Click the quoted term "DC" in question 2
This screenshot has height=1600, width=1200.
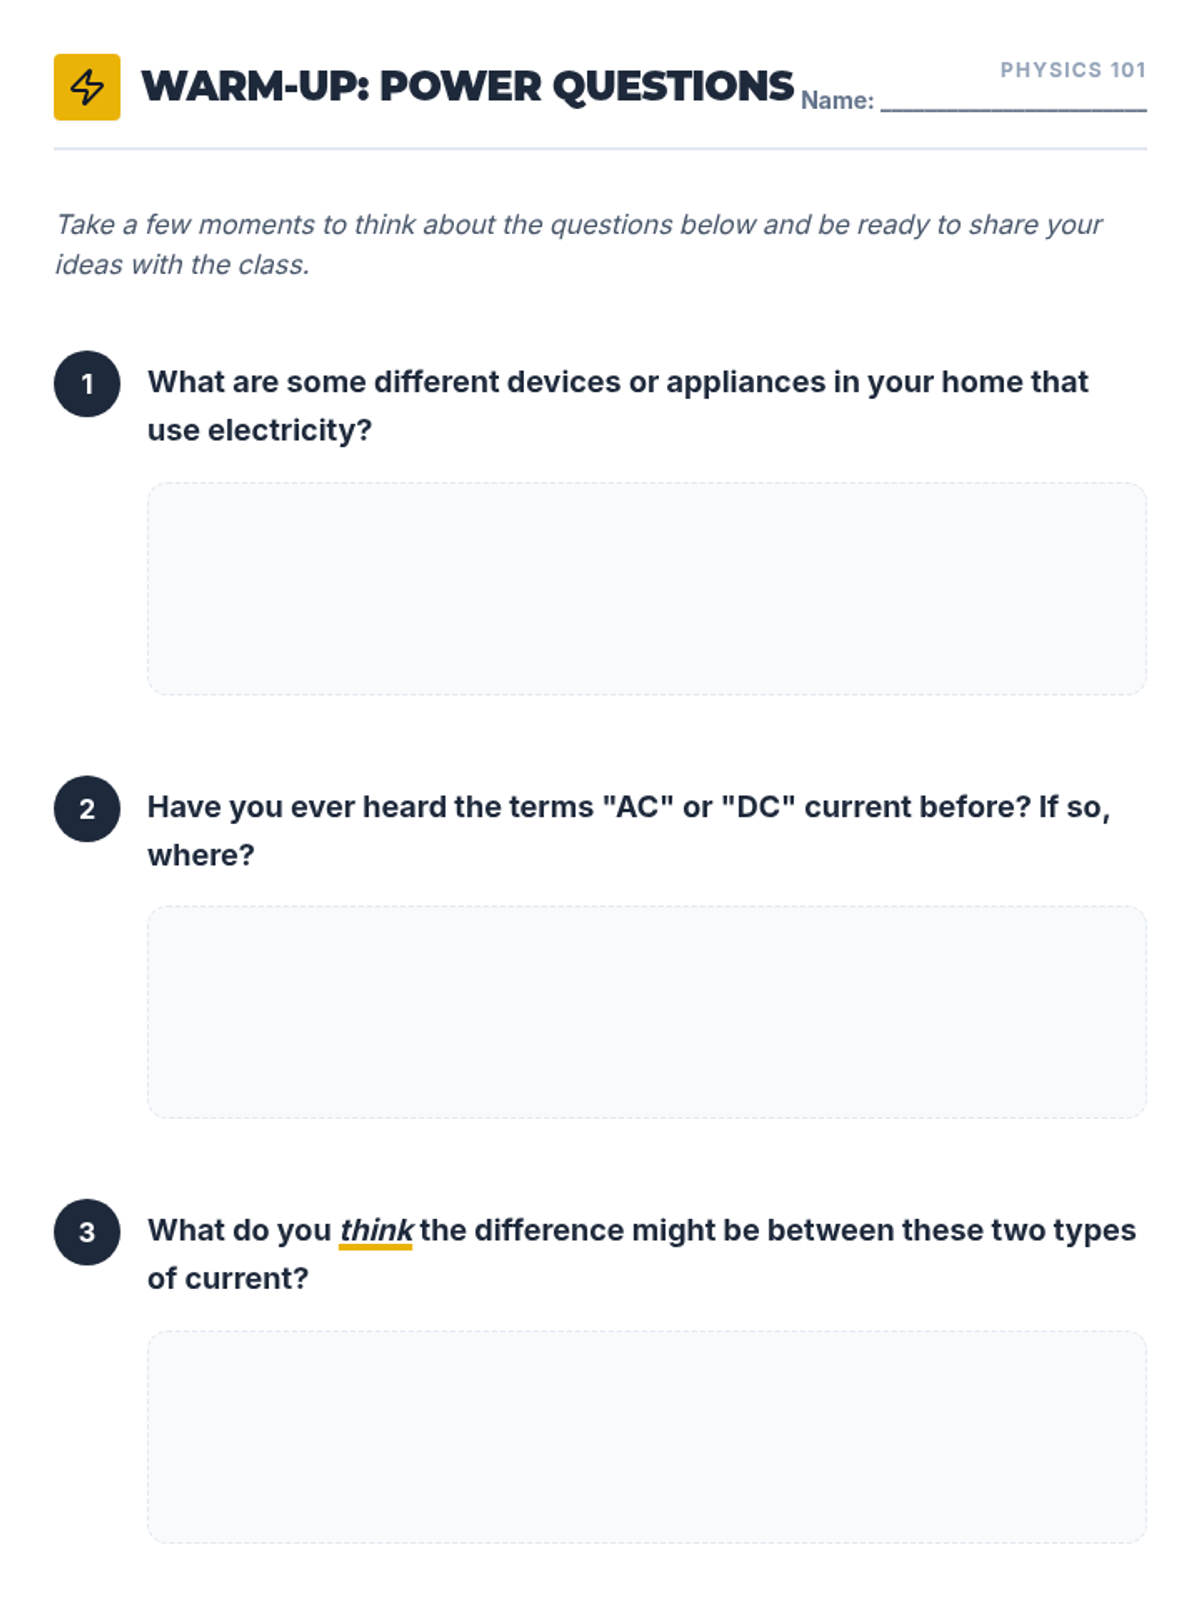tap(758, 807)
